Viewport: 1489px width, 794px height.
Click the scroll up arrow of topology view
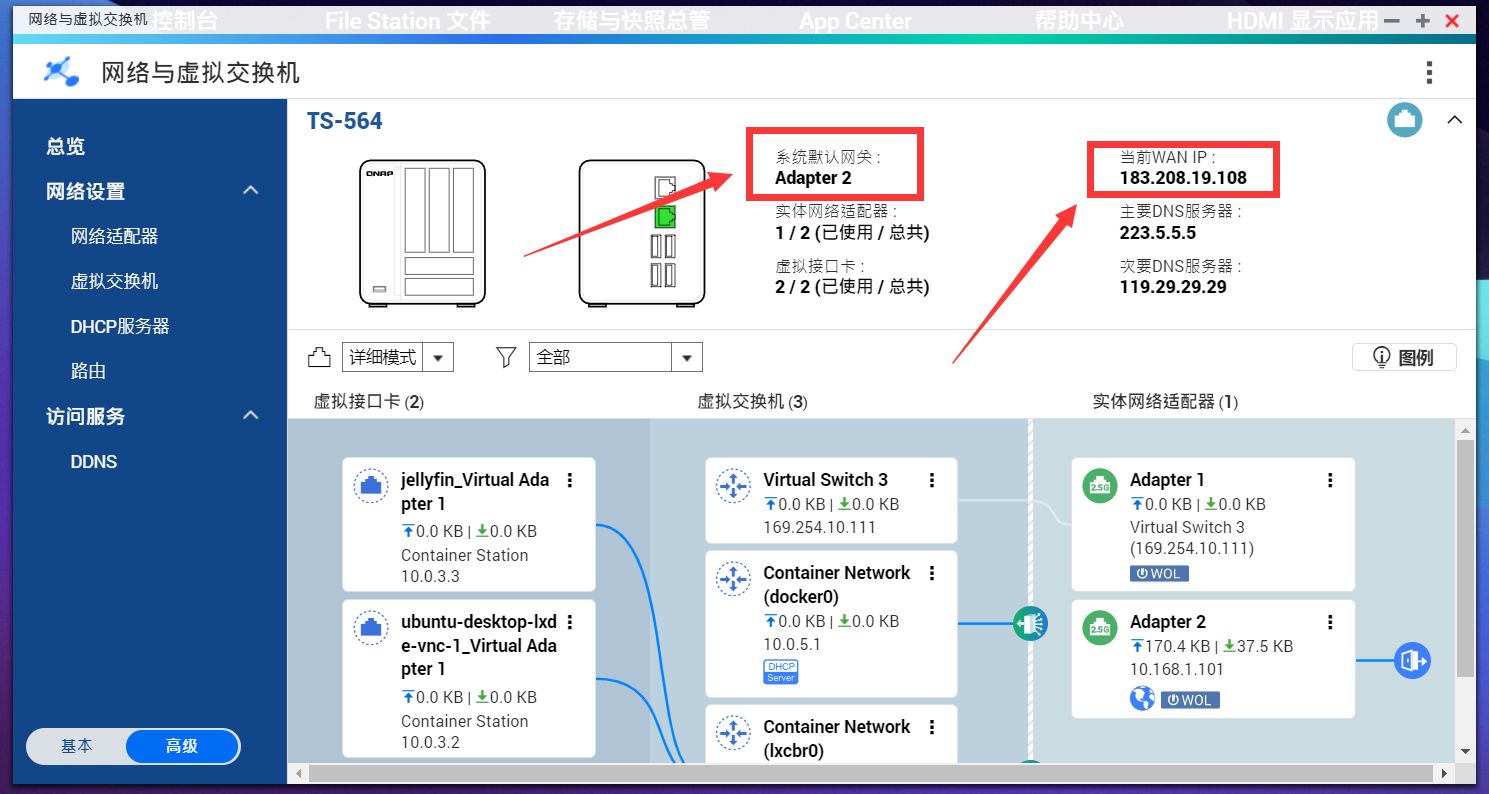pyautogui.click(x=1465, y=429)
